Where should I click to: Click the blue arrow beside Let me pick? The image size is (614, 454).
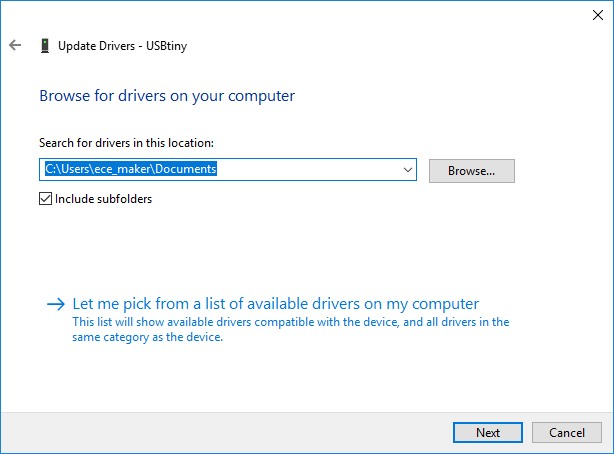pos(56,304)
